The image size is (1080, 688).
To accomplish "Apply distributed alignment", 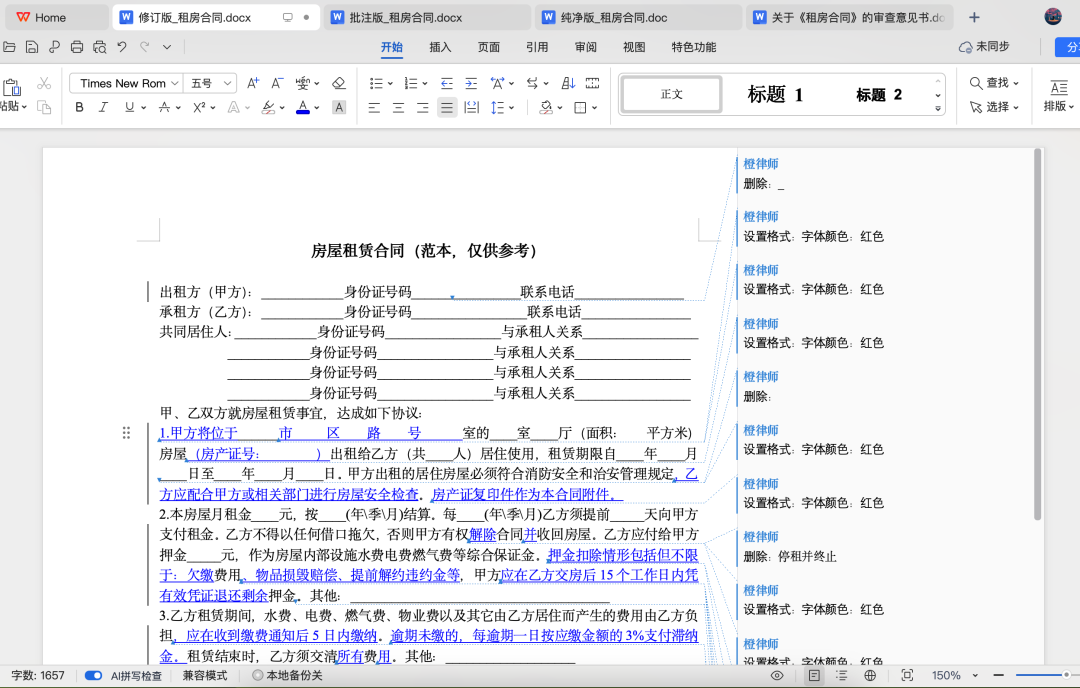I will 472,107.
